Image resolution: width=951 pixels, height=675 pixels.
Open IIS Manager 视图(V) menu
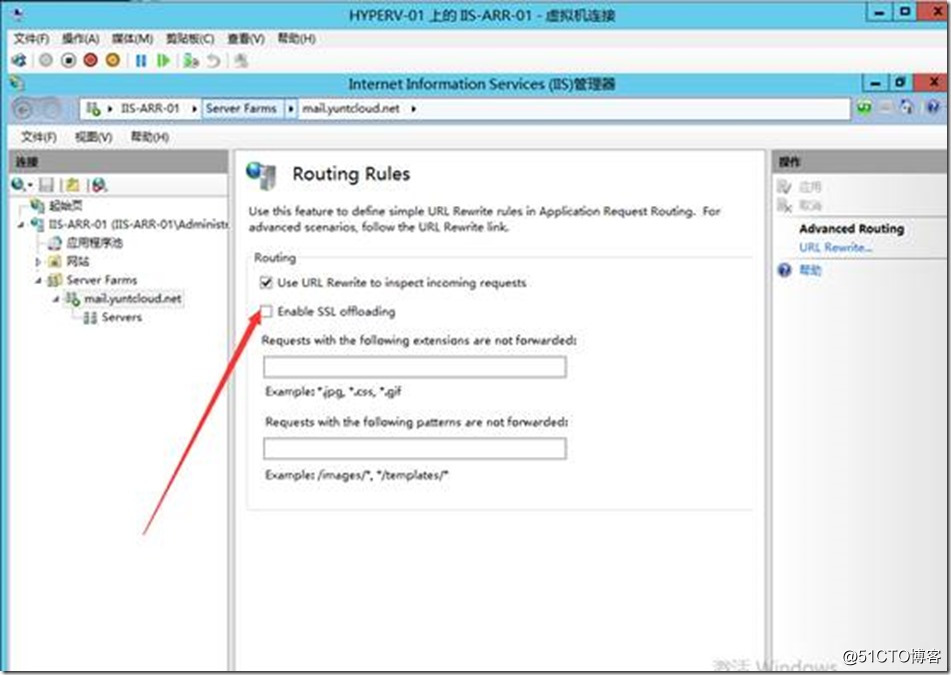pos(93,137)
